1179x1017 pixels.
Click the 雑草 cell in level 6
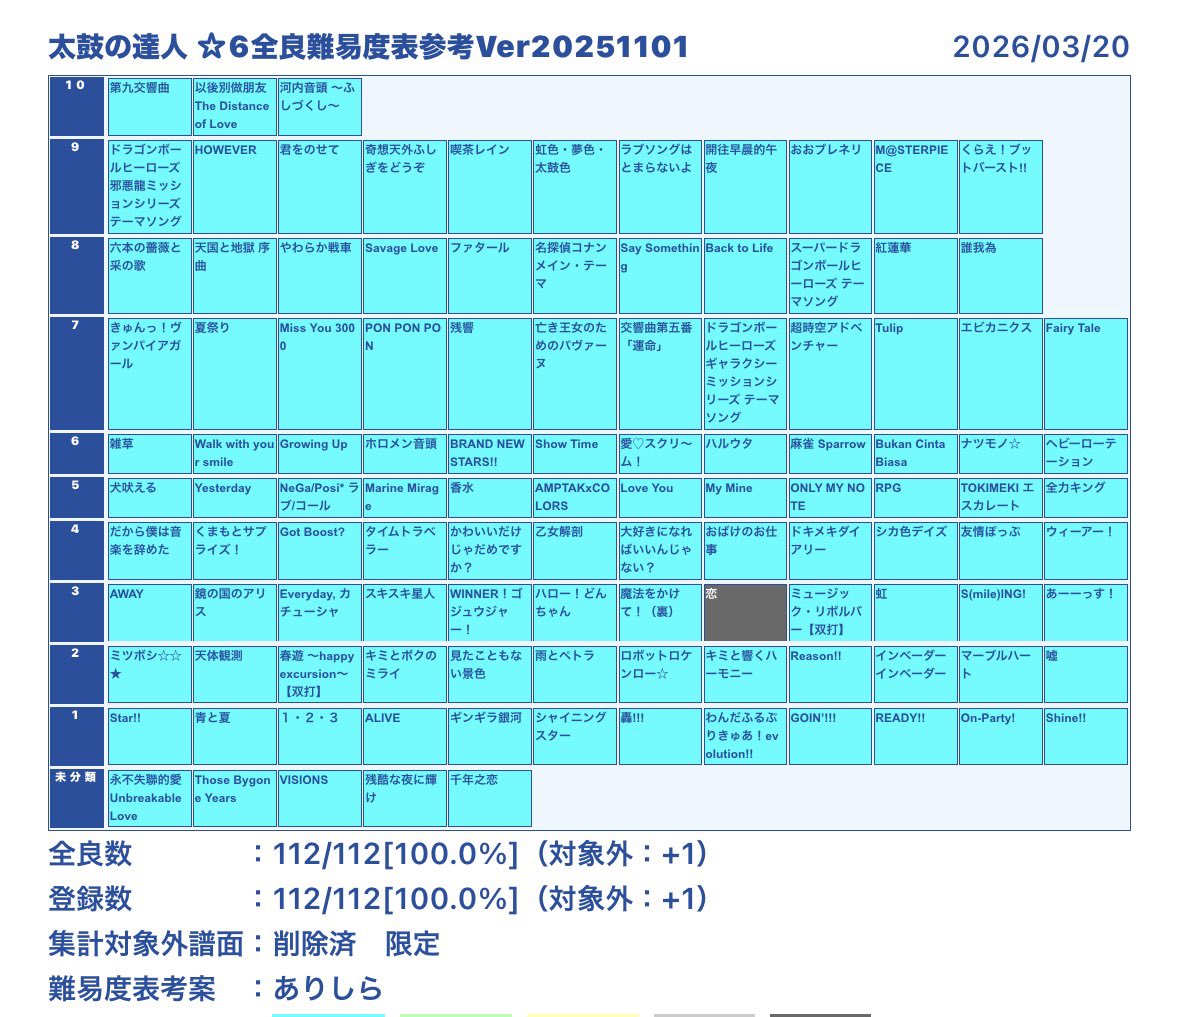click(x=149, y=453)
